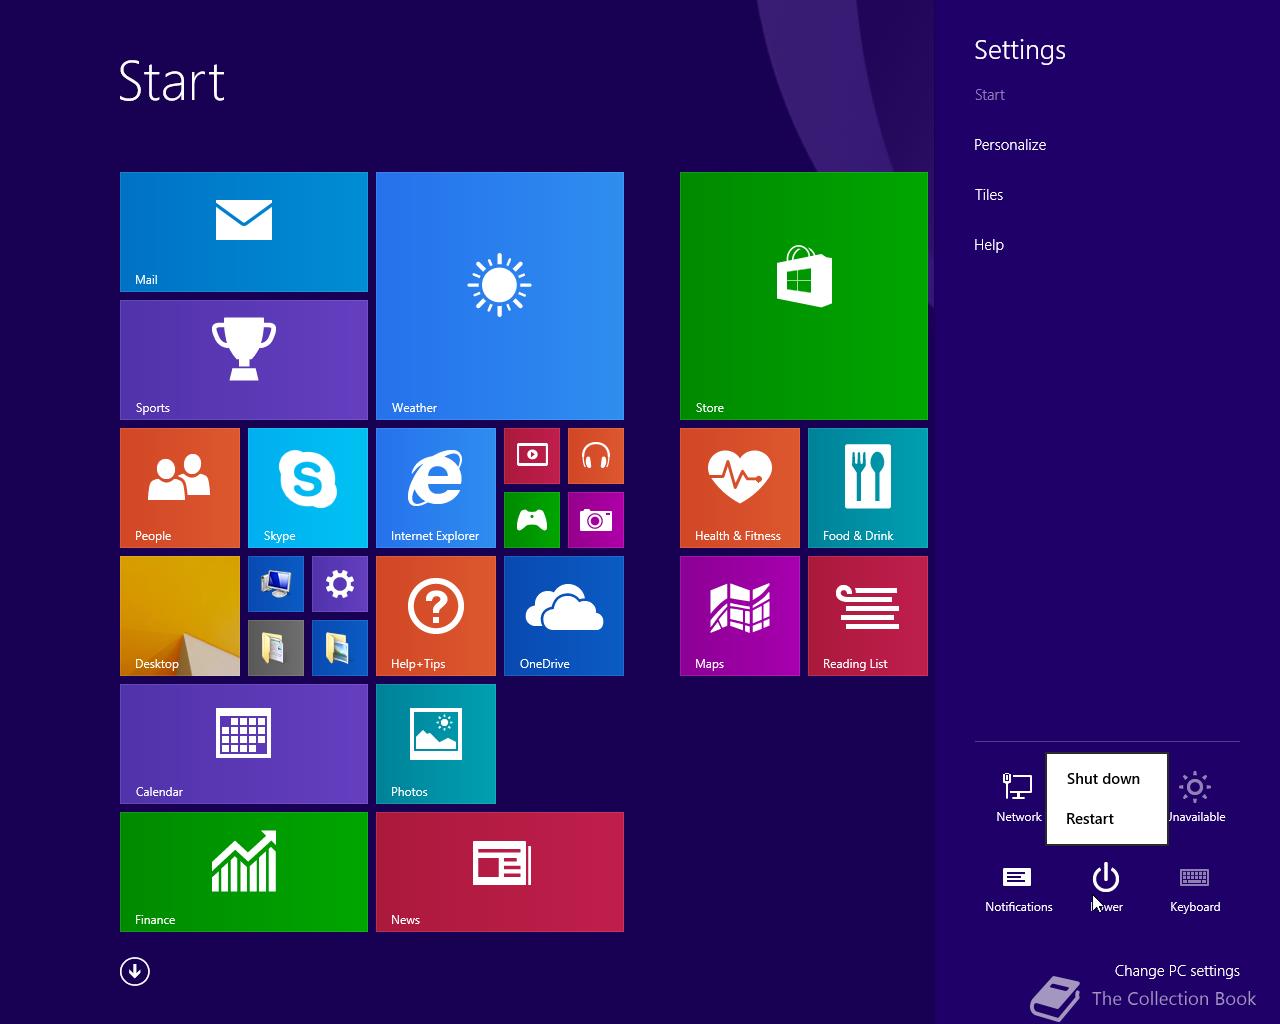
Task: Open the People tile
Action: [180, 488]
